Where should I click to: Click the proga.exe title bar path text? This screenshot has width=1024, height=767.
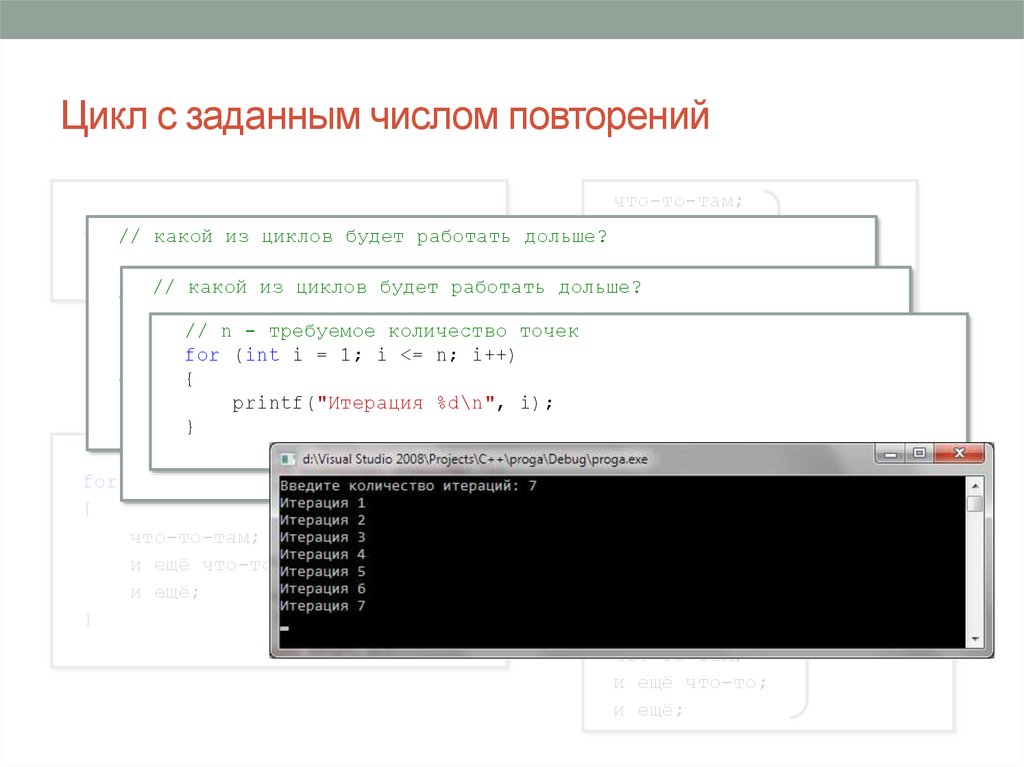click(x=474, y=460)
